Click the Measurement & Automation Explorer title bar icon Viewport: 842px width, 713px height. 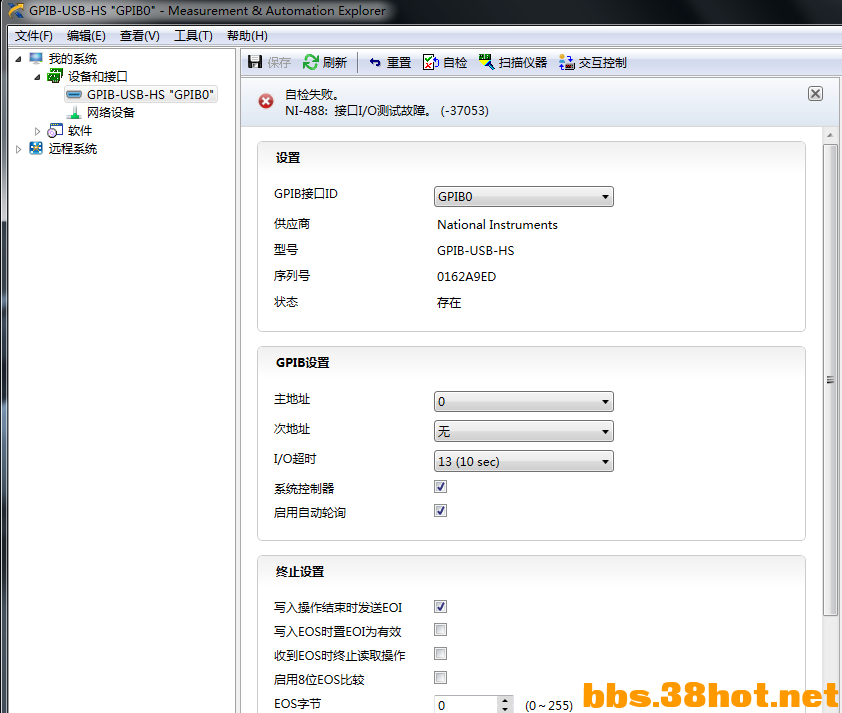click(x=16, y=10)
